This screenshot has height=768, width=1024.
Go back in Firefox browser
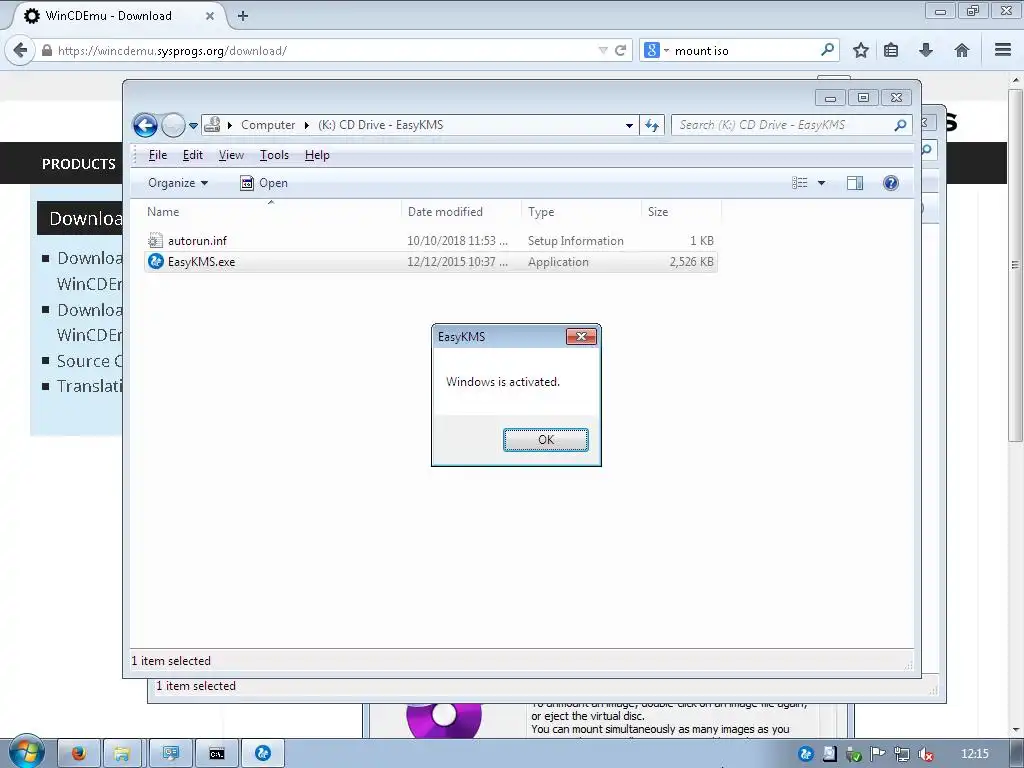click(20, 50)
